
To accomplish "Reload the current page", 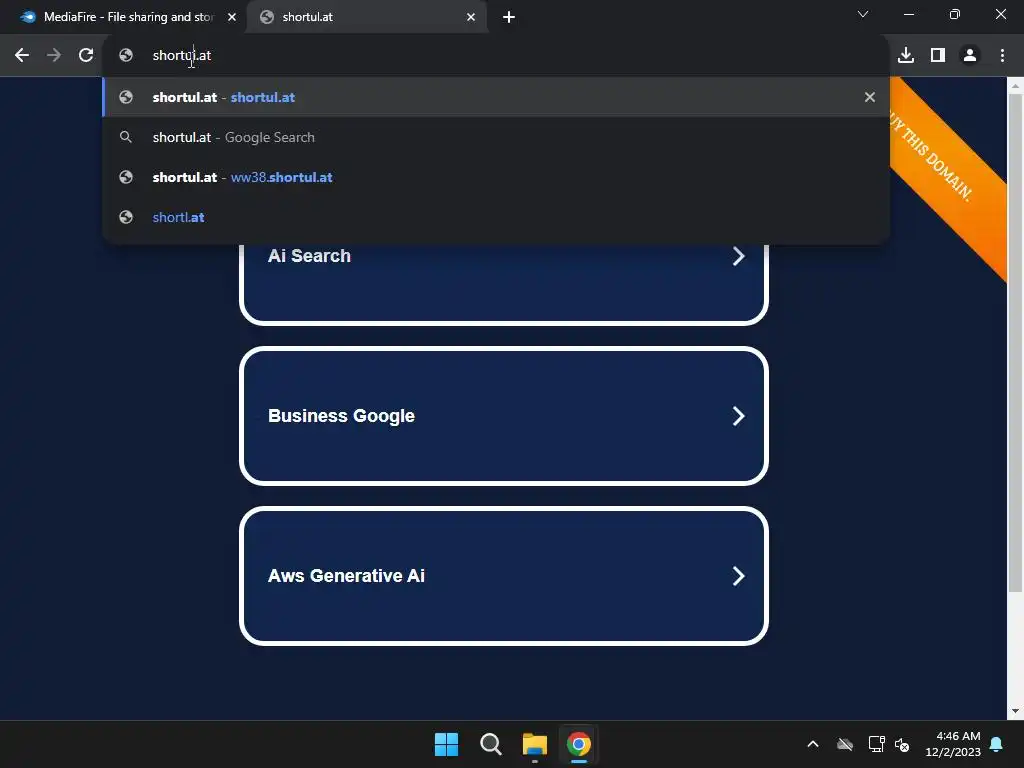I will pos(86,56).
